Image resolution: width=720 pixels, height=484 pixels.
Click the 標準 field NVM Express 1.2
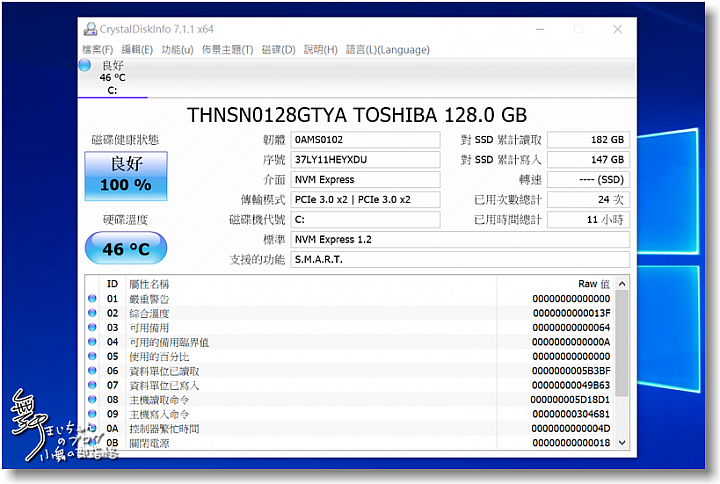[460, 240]
